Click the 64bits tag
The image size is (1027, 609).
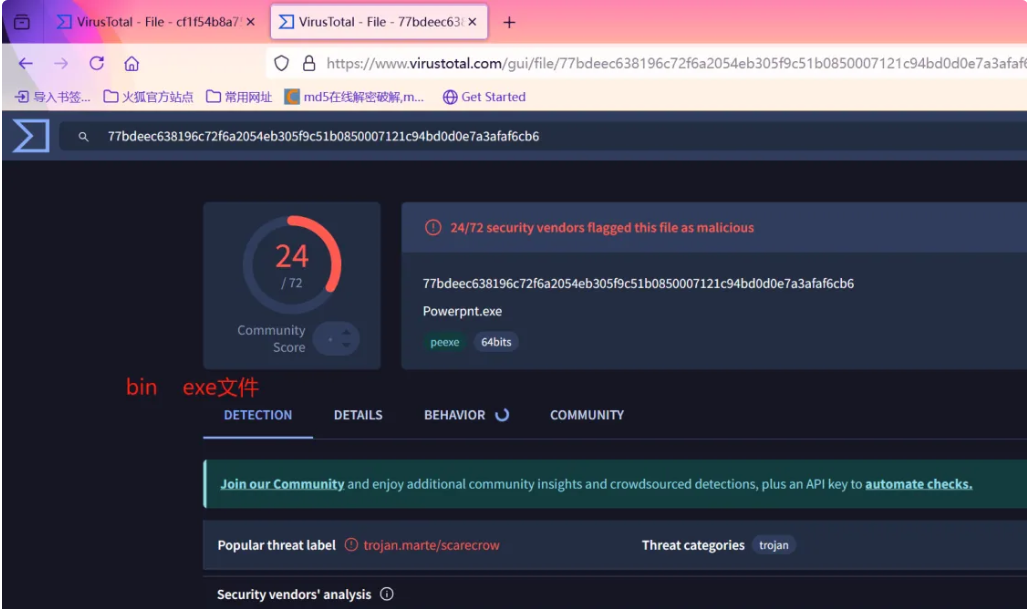(x=496, y=342)
